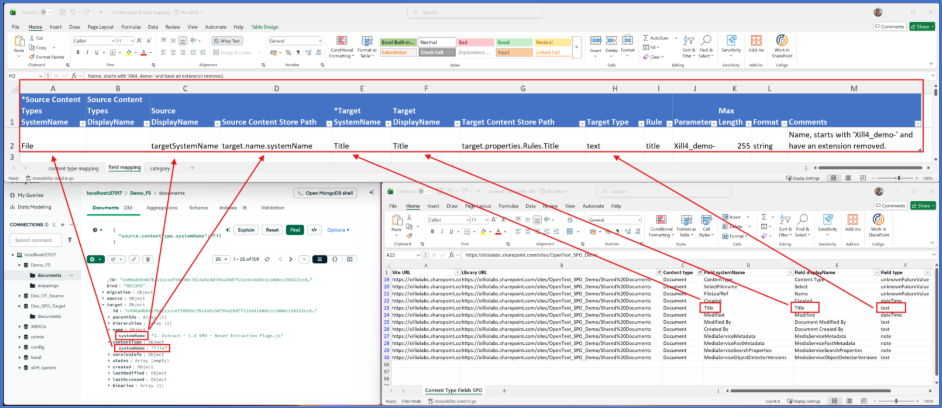Image resolution: width=942 pixels, height=408 pixels.
Task: Click Cut in the top Excel ribbon
Action: 36,37
